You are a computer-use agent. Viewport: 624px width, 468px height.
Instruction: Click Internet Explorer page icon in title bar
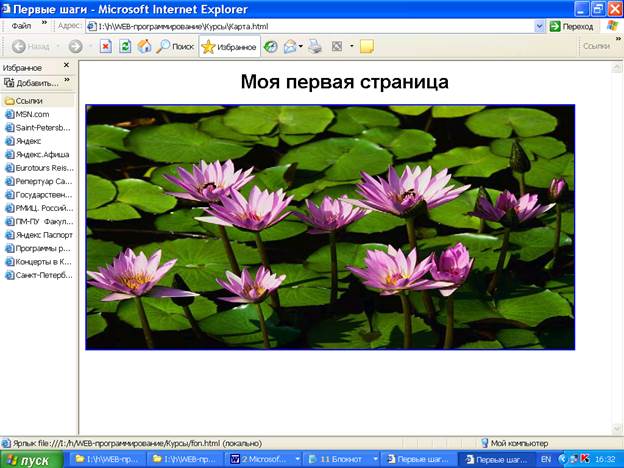pos(6,8)
